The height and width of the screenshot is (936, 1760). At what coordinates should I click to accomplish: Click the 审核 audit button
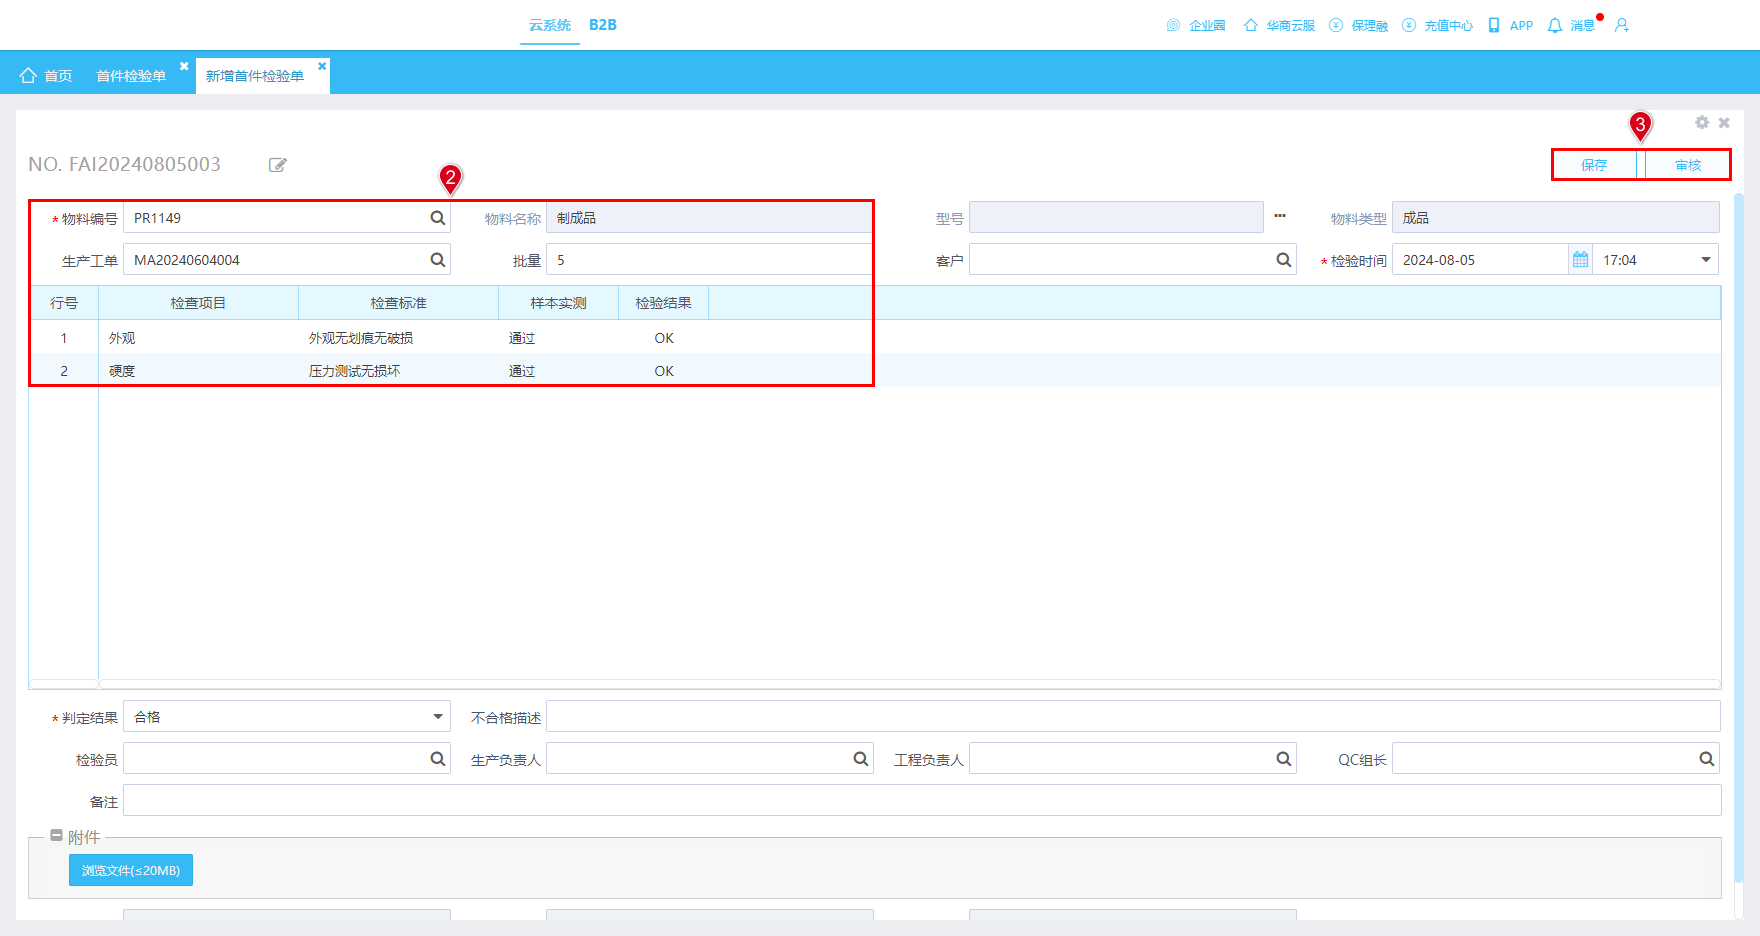pyautogui.click(x=1688, y=165)
